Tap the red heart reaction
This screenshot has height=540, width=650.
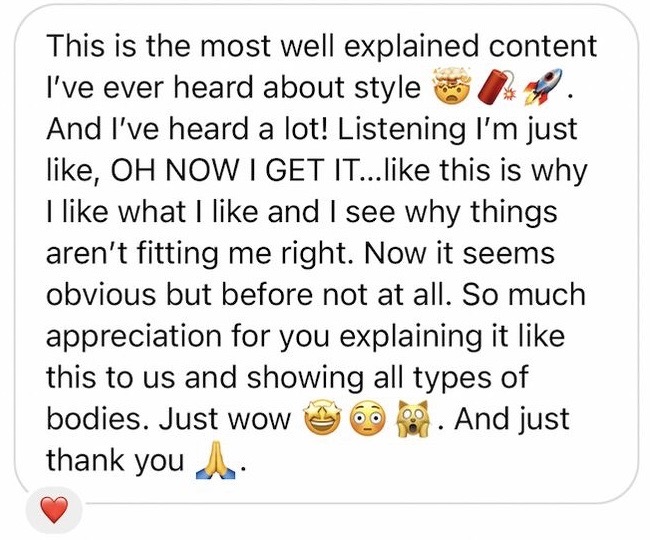(x=54, y=511)
